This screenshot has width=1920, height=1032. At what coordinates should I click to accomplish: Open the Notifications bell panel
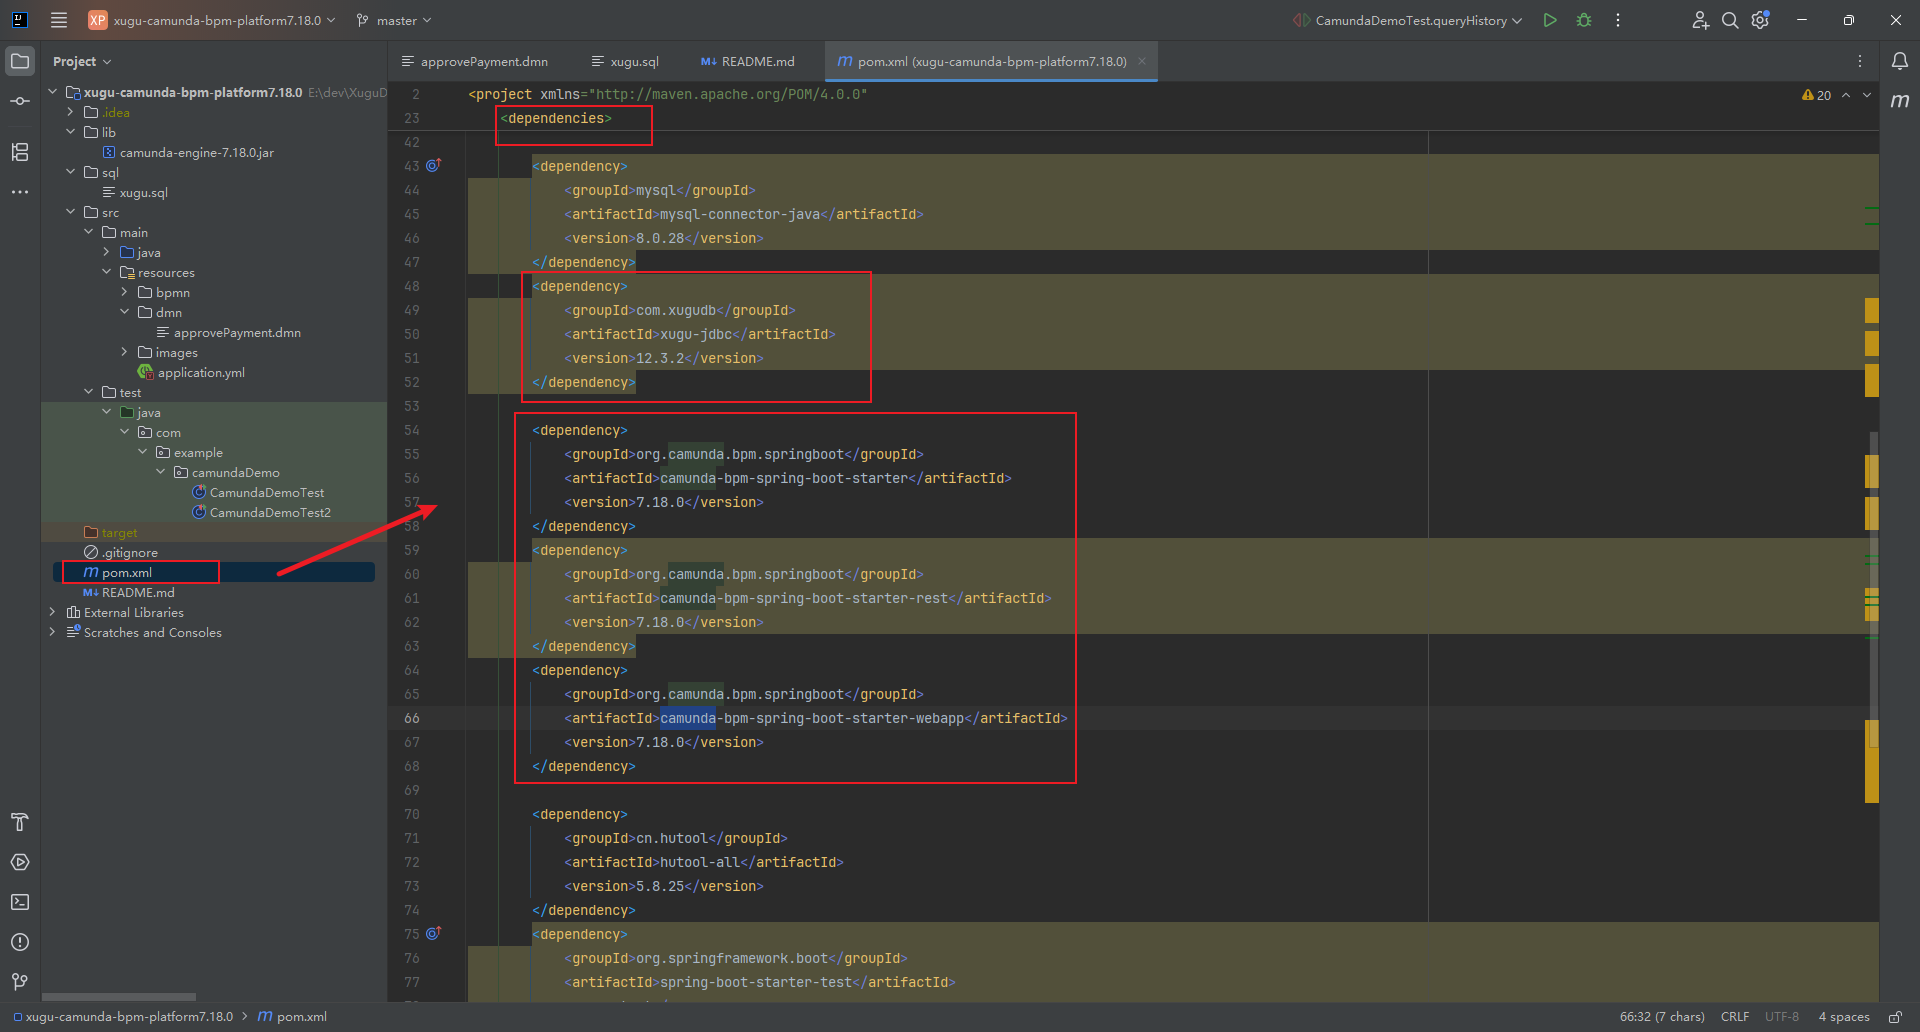click(x=1899, y=61)
